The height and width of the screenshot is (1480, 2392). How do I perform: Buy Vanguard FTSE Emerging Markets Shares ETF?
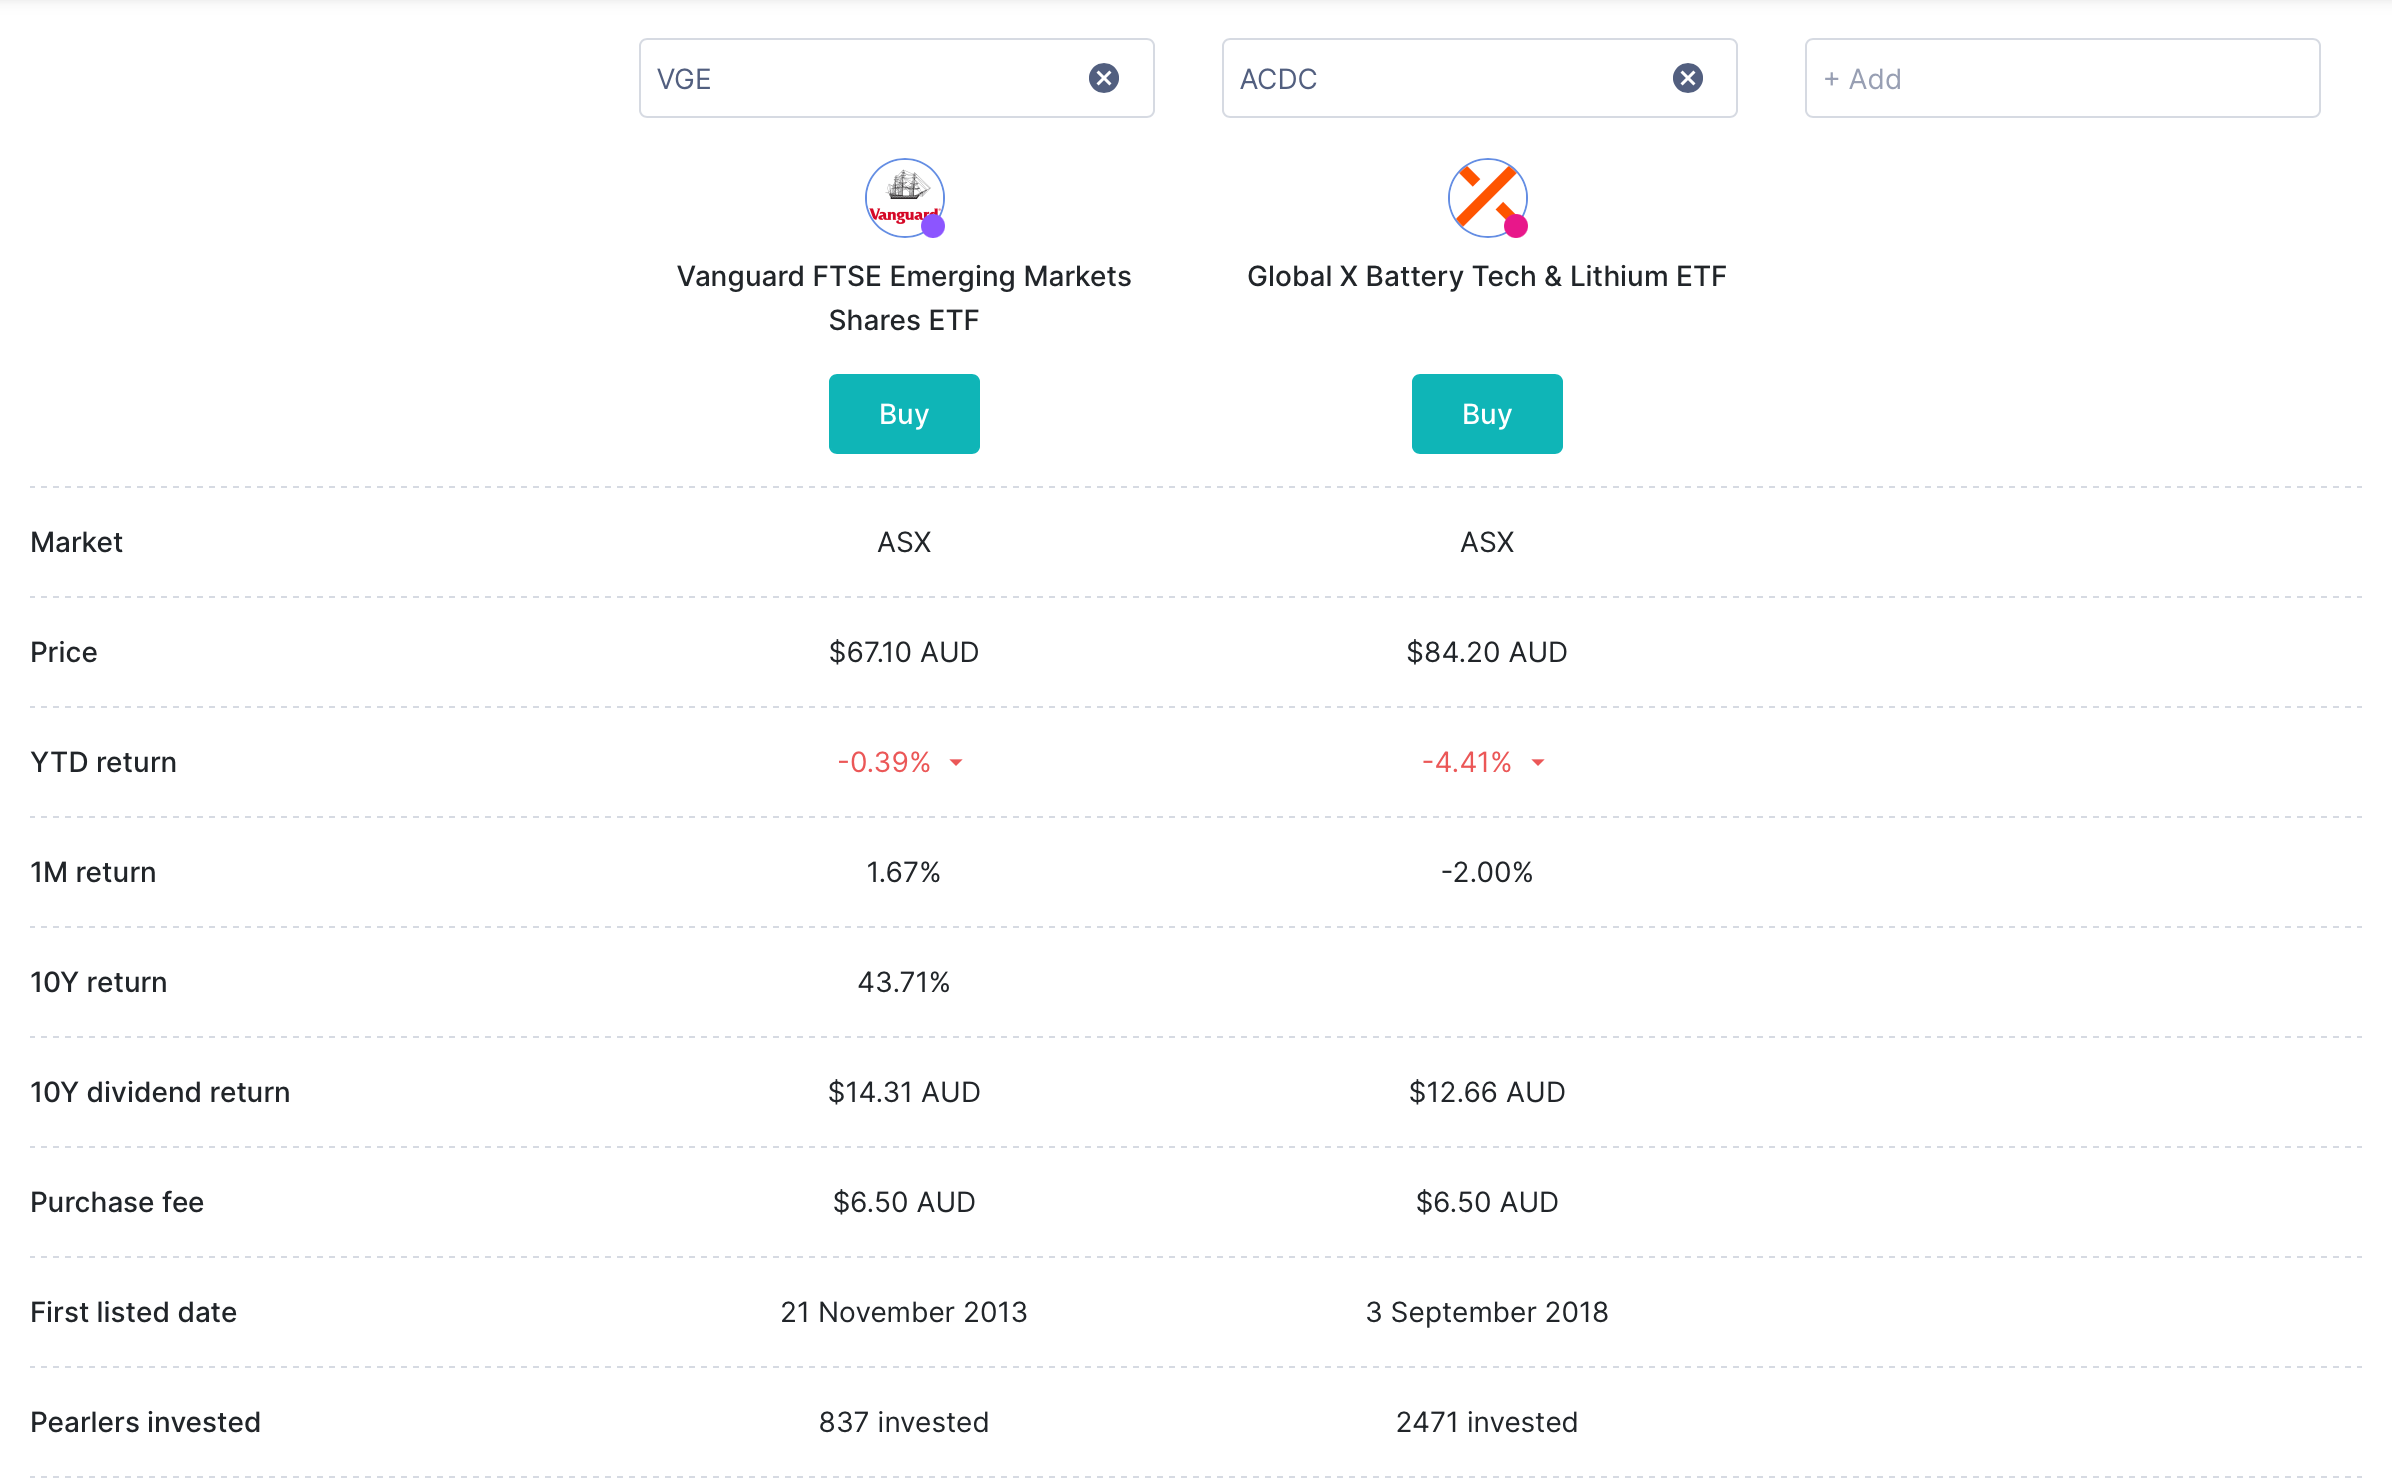point(904,414)
